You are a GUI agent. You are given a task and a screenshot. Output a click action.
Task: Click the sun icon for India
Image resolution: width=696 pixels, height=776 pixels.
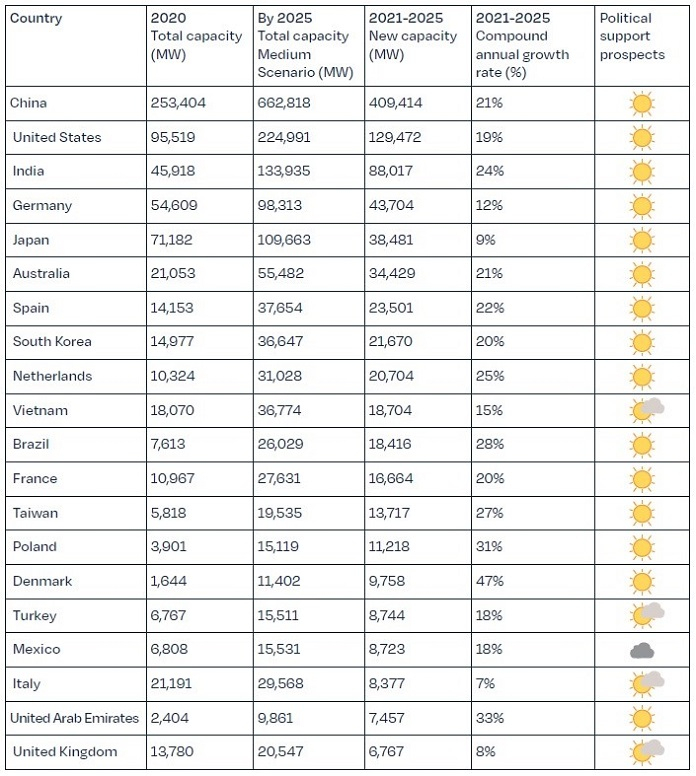click(x=642, y=172)
